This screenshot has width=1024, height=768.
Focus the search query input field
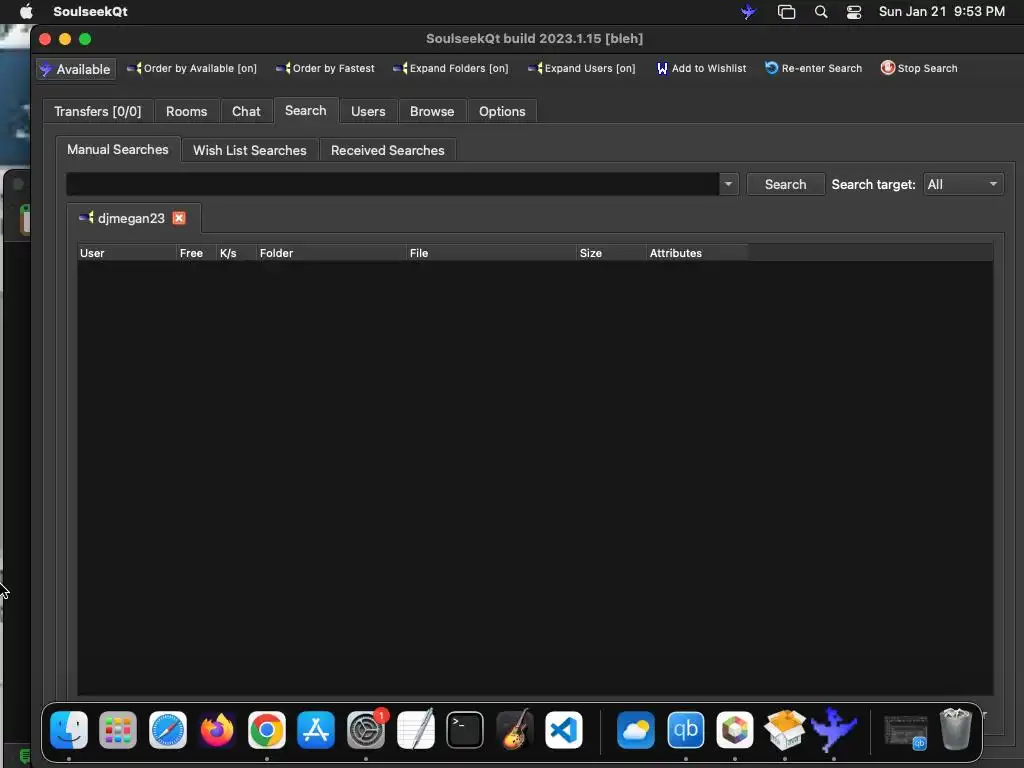click(392, 184)
